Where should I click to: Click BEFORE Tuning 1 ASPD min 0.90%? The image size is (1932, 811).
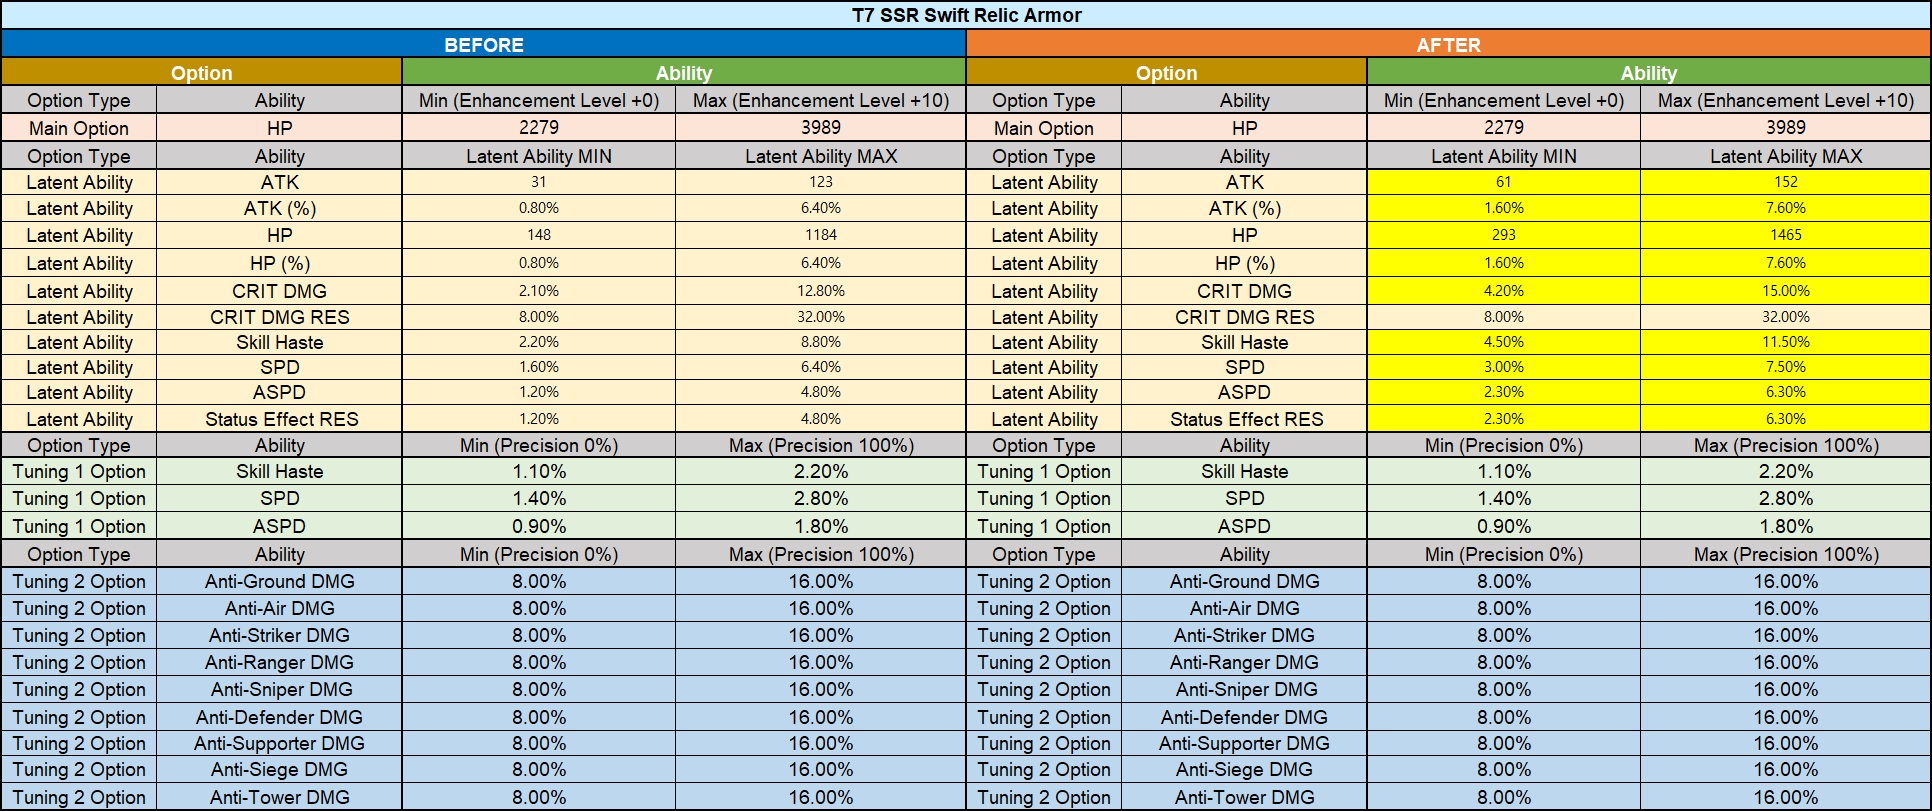pos(539,526)
